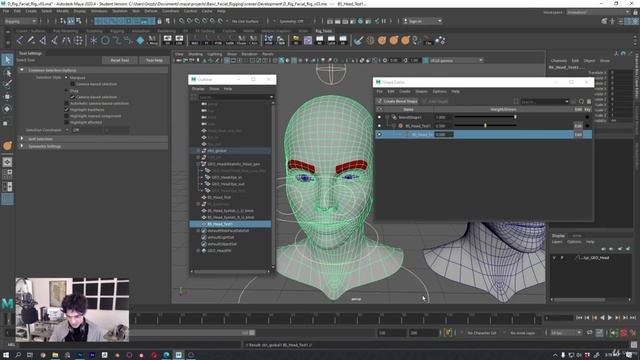Select the Paint Selection brush tool
This screenshot has height=360, width=640.
(7, 84)
